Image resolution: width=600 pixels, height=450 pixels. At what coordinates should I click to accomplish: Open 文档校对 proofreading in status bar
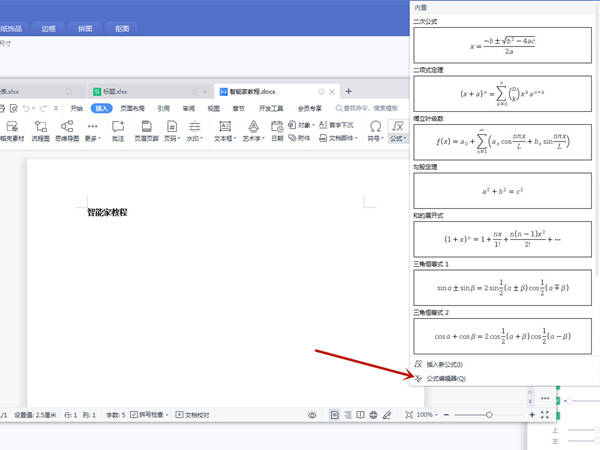[x=192, y=415]
